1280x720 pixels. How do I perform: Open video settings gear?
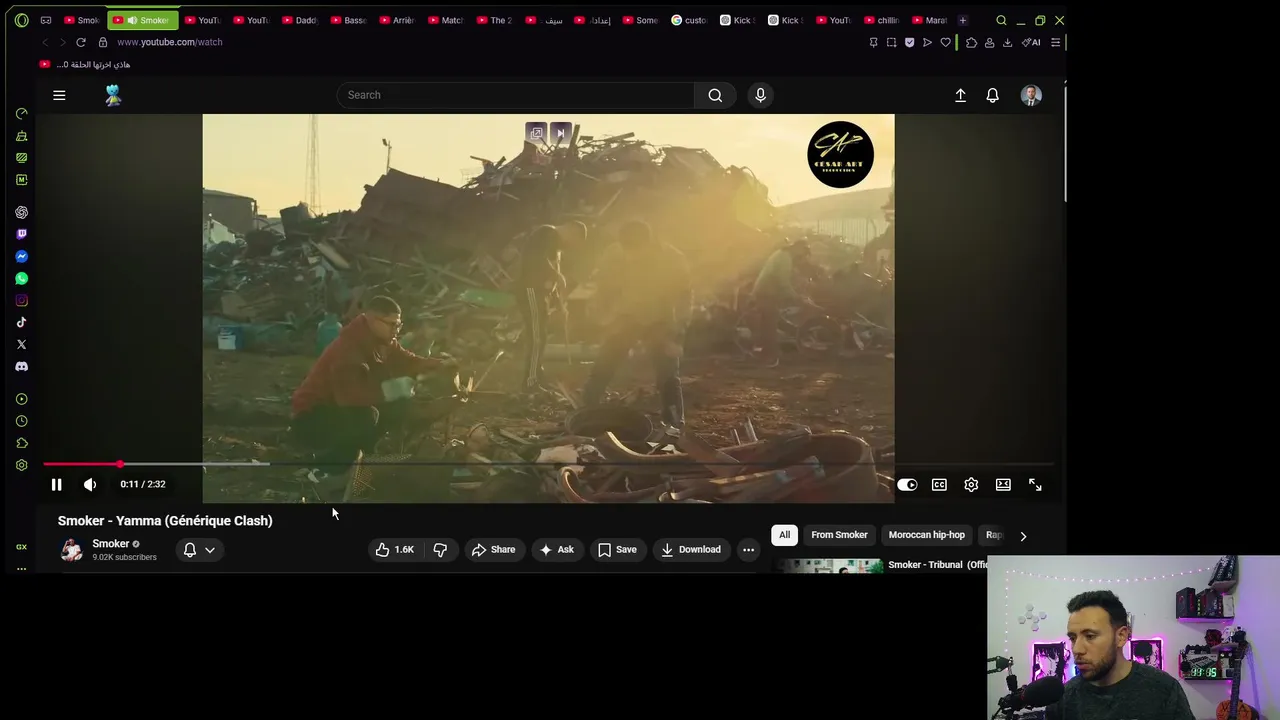pos(971,484)
